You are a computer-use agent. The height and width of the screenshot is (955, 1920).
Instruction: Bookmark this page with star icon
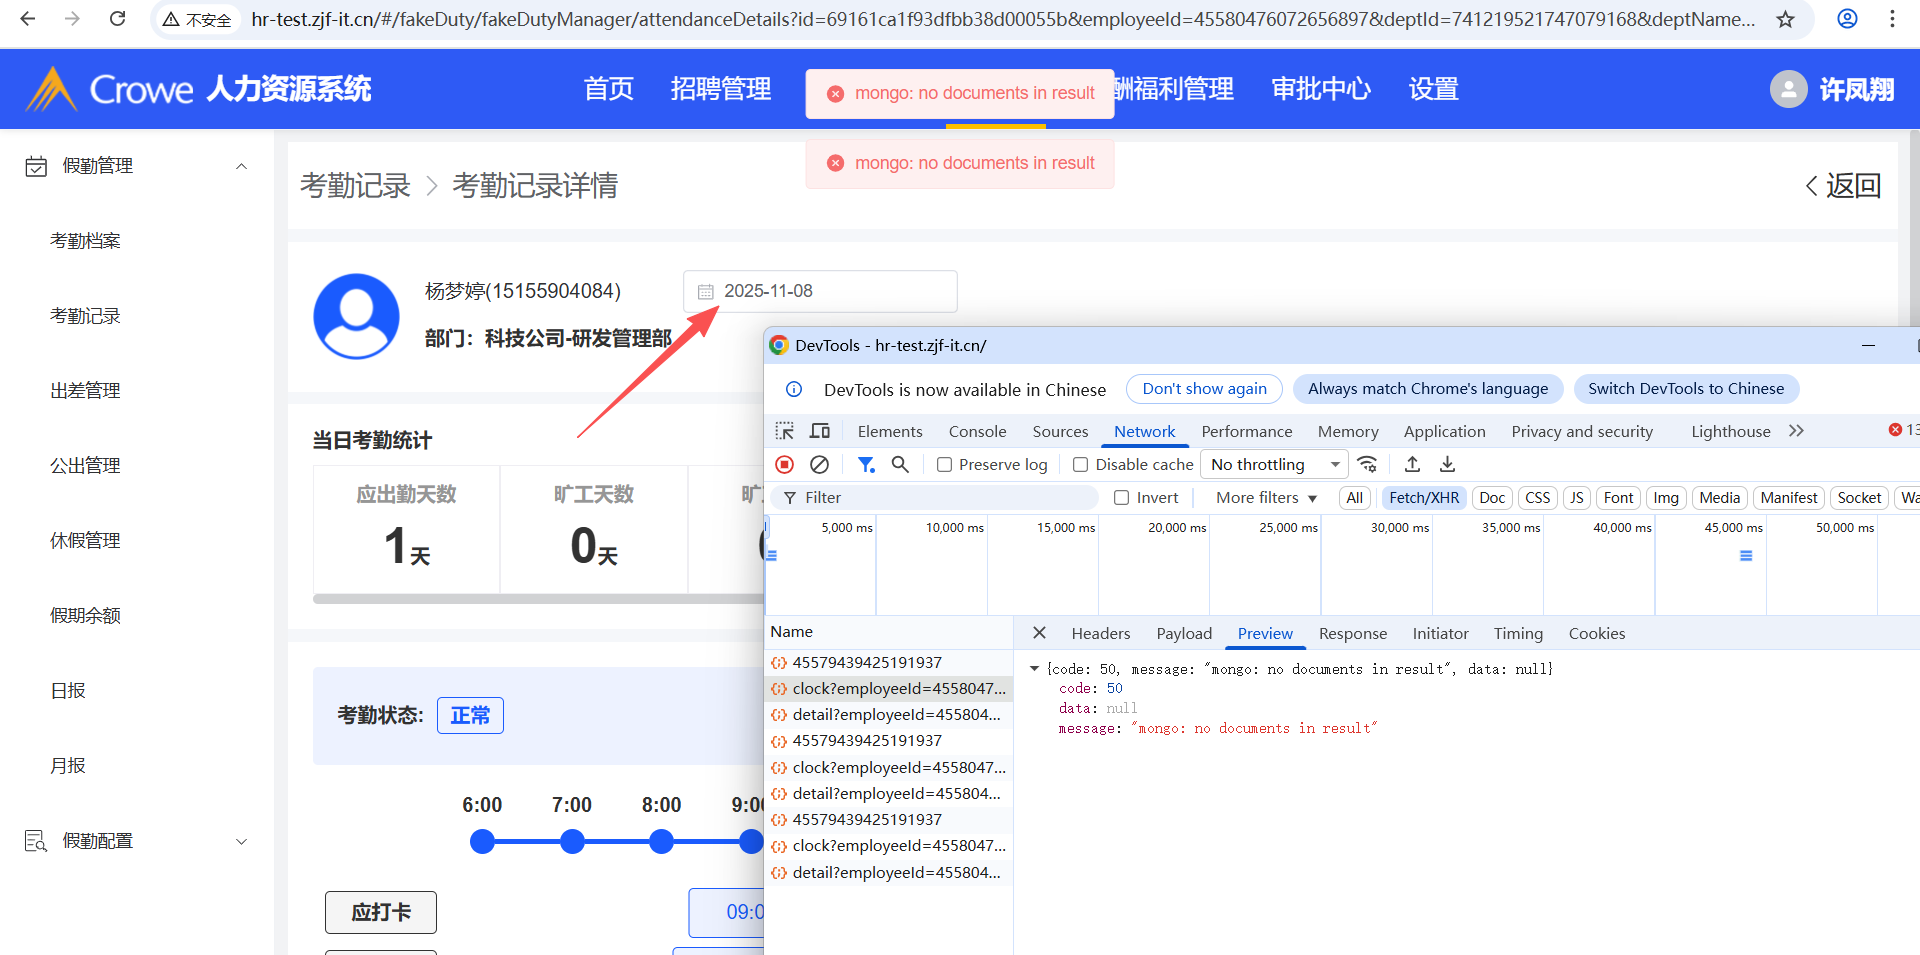pyautogui.click(x=1785, y=19)
